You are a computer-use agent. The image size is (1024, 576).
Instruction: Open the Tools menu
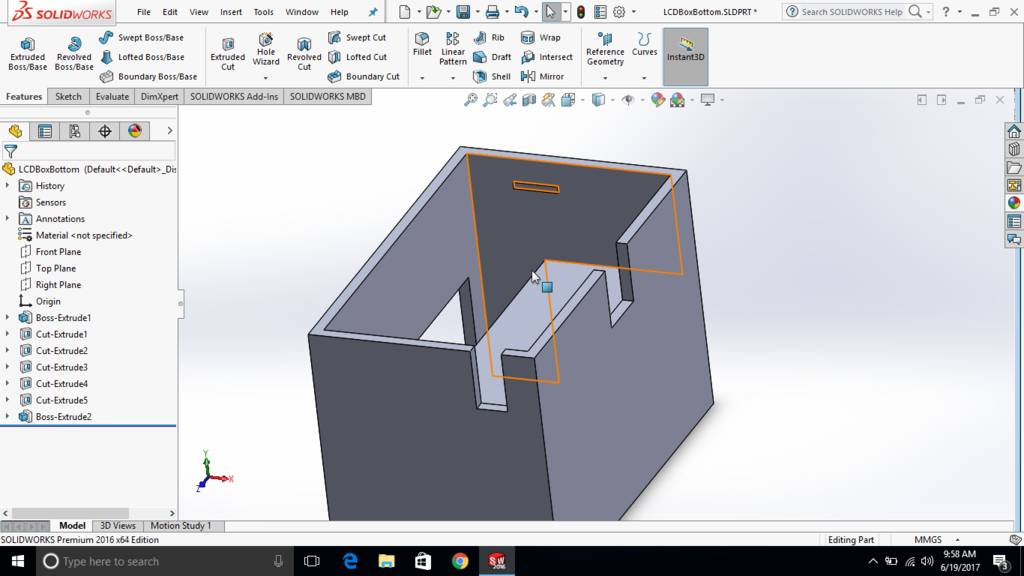click(263, 12)
